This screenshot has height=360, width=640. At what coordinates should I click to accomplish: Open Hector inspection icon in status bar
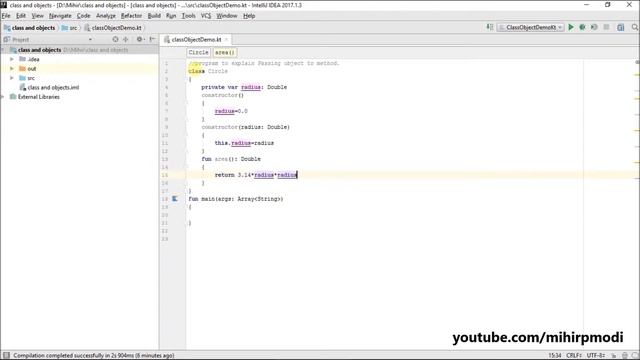click(x=624, y=356)
